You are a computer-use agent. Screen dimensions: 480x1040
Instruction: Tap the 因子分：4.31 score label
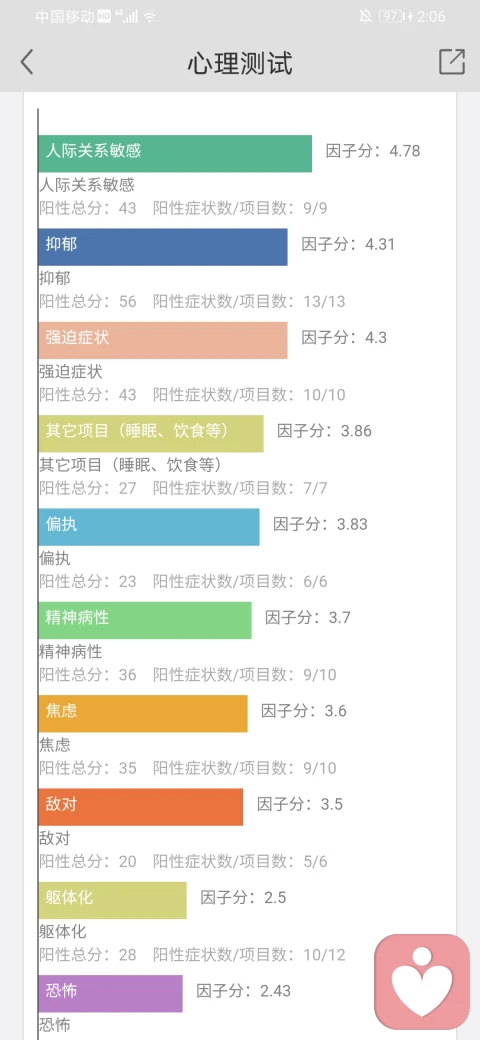click(348, 244)
